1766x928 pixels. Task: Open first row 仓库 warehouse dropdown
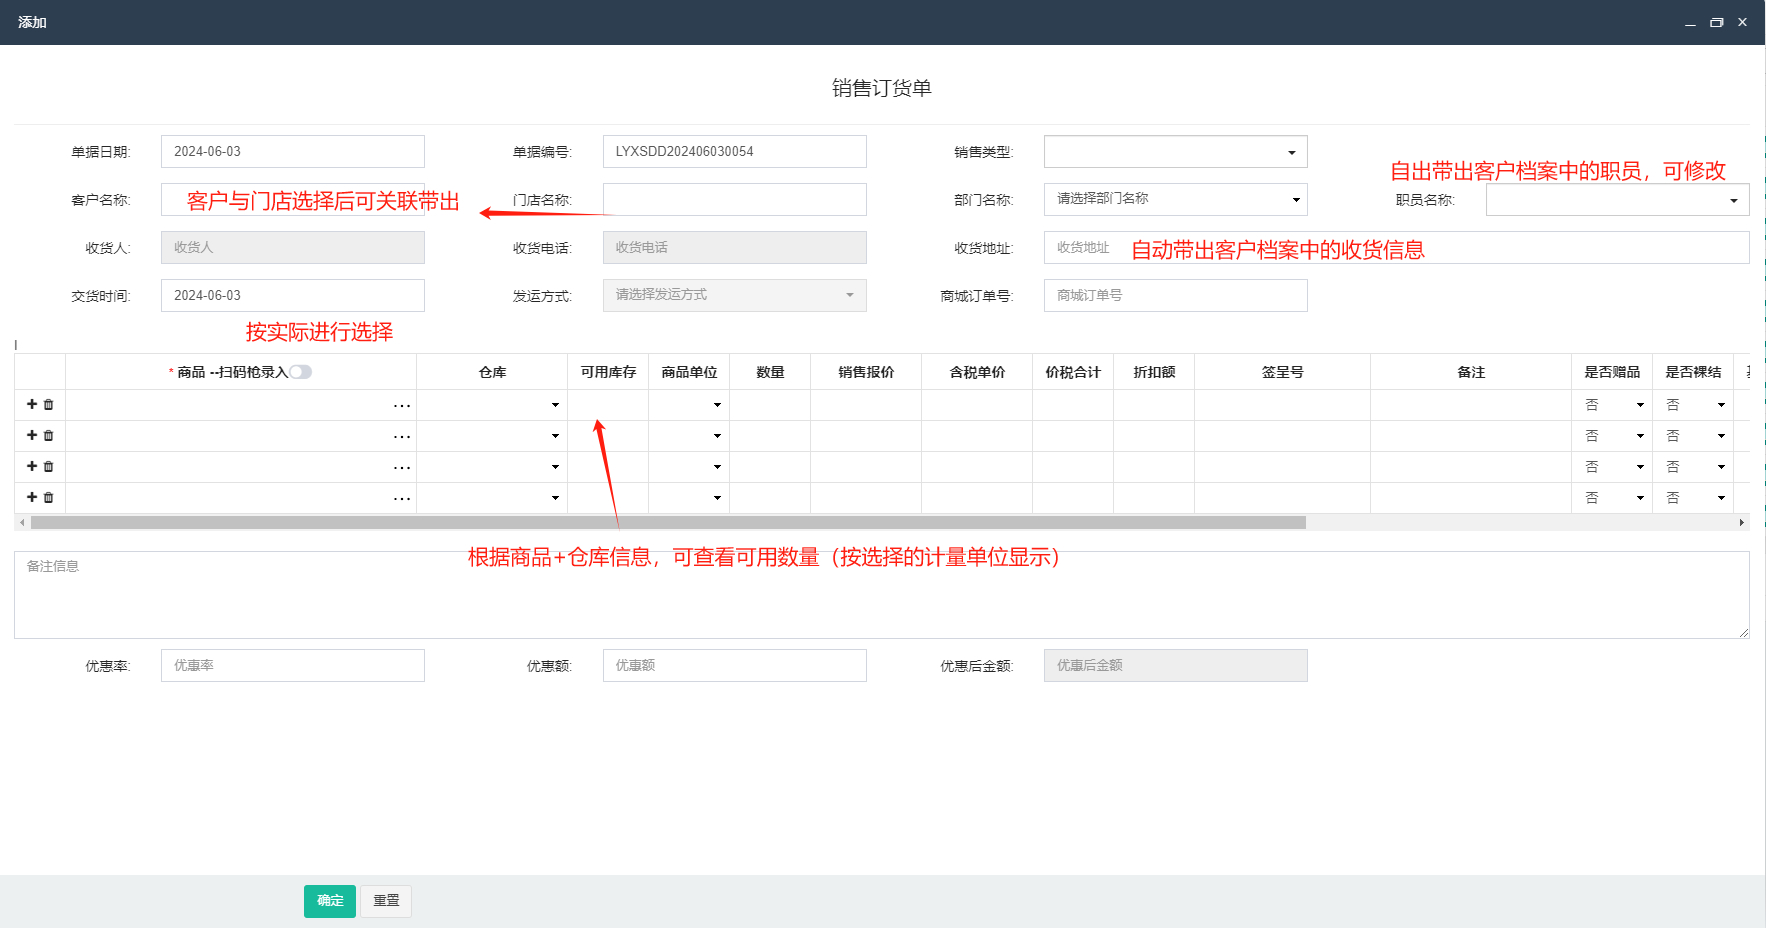(492, 405)
